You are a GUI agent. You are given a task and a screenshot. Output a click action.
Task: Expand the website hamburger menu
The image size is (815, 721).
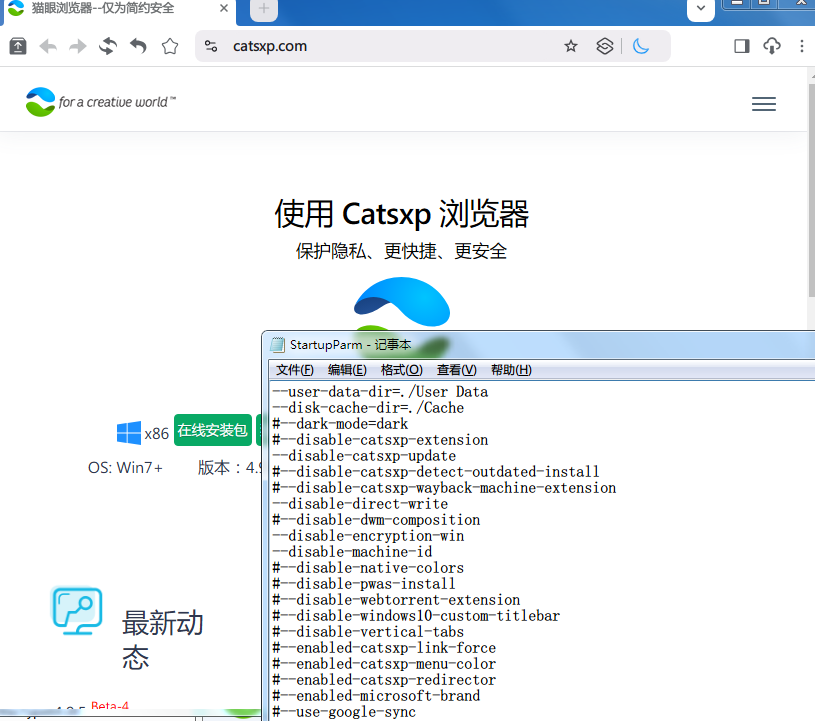(x=764, y=104)
